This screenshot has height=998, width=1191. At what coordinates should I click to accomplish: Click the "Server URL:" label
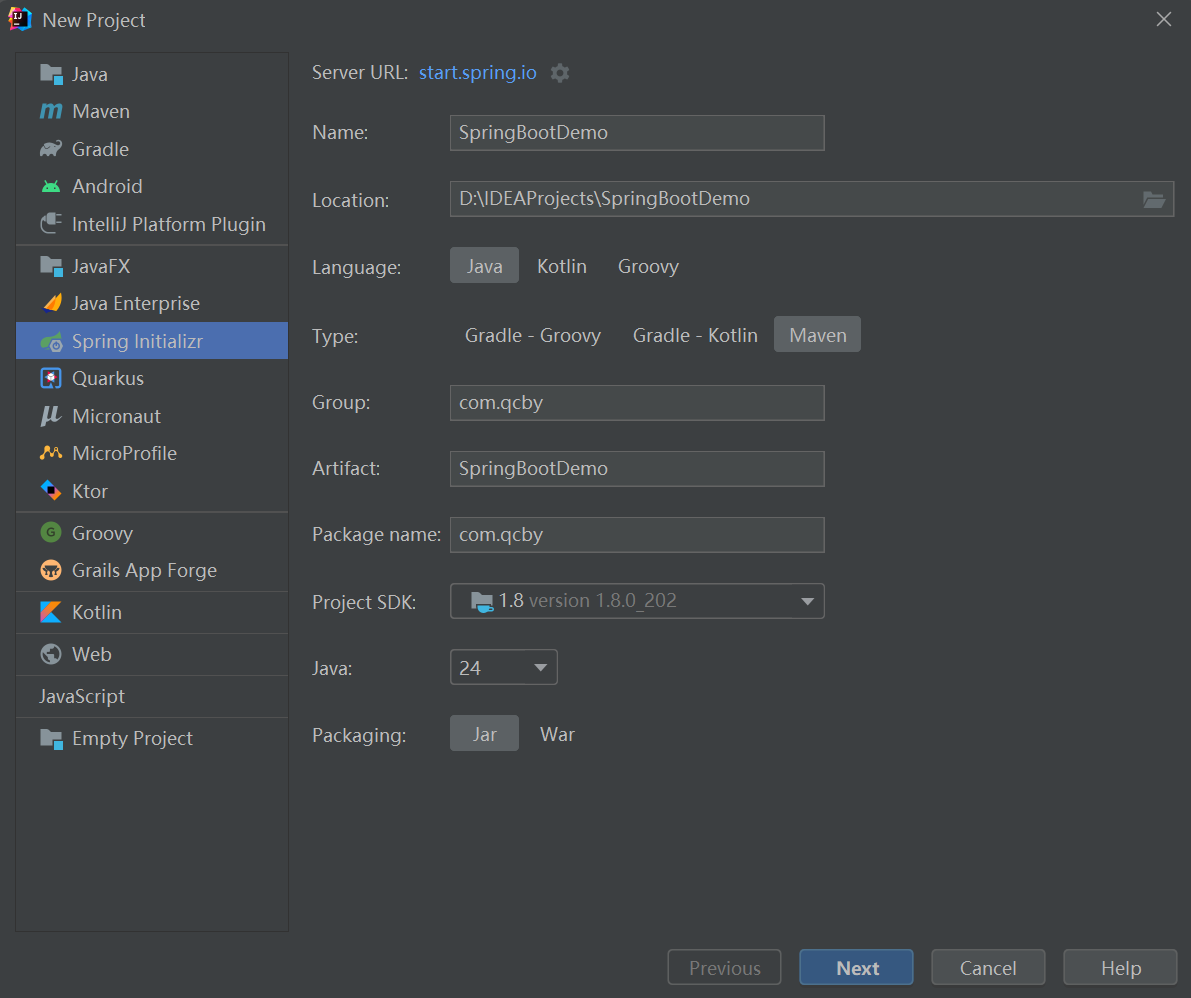[x=360, y=72]
